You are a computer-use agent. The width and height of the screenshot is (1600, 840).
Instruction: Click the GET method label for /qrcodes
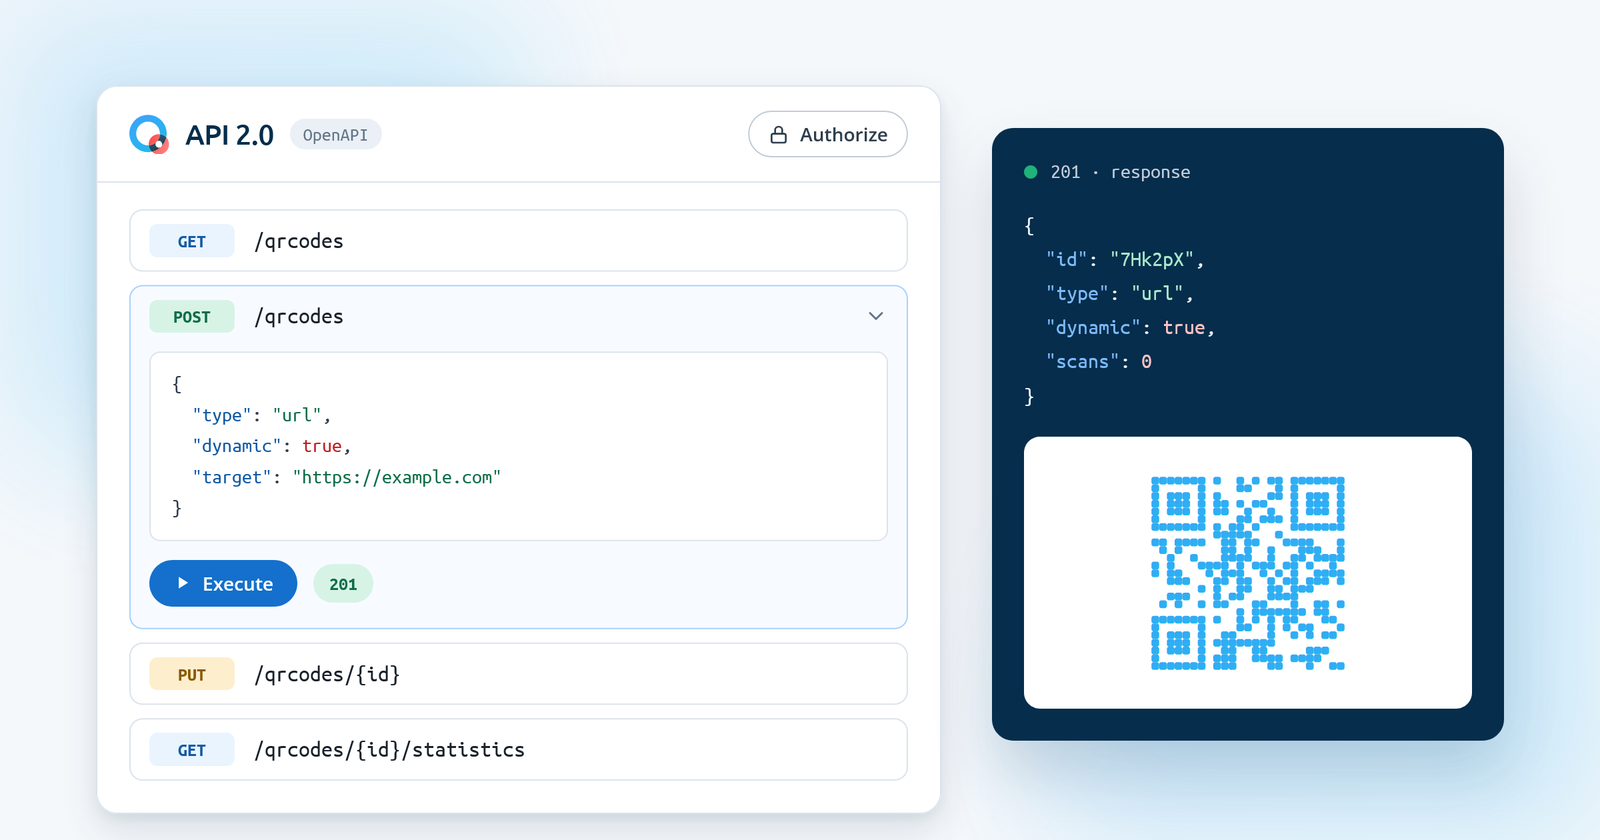(x=192, y=241)
